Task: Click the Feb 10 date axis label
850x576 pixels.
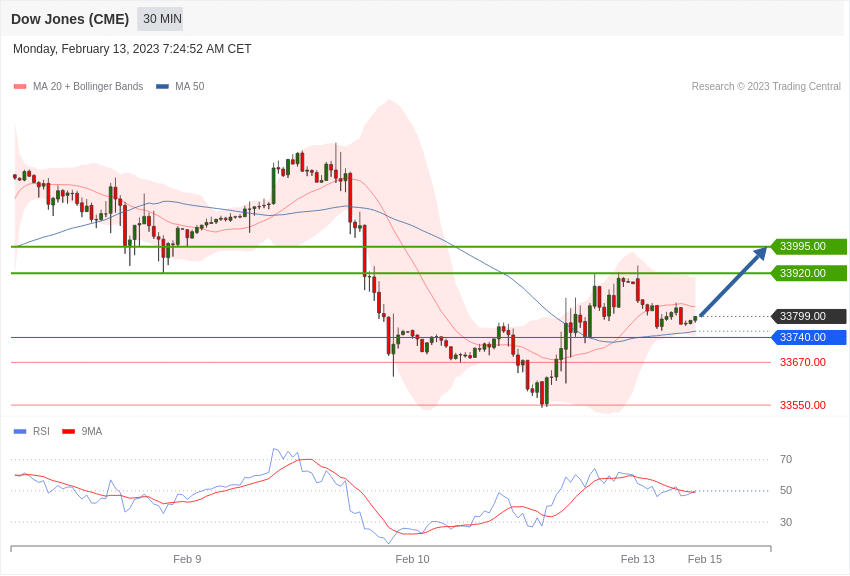Action: (412, 559)
